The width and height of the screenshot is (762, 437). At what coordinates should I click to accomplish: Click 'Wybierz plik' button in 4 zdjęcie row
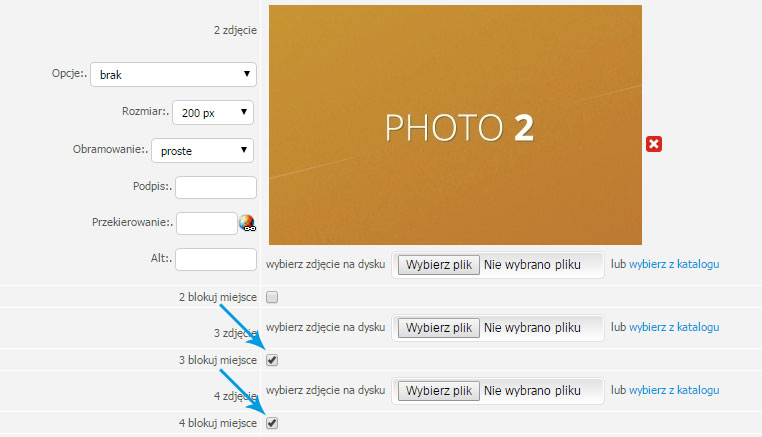pyautogui.click(x=439, y=391)
